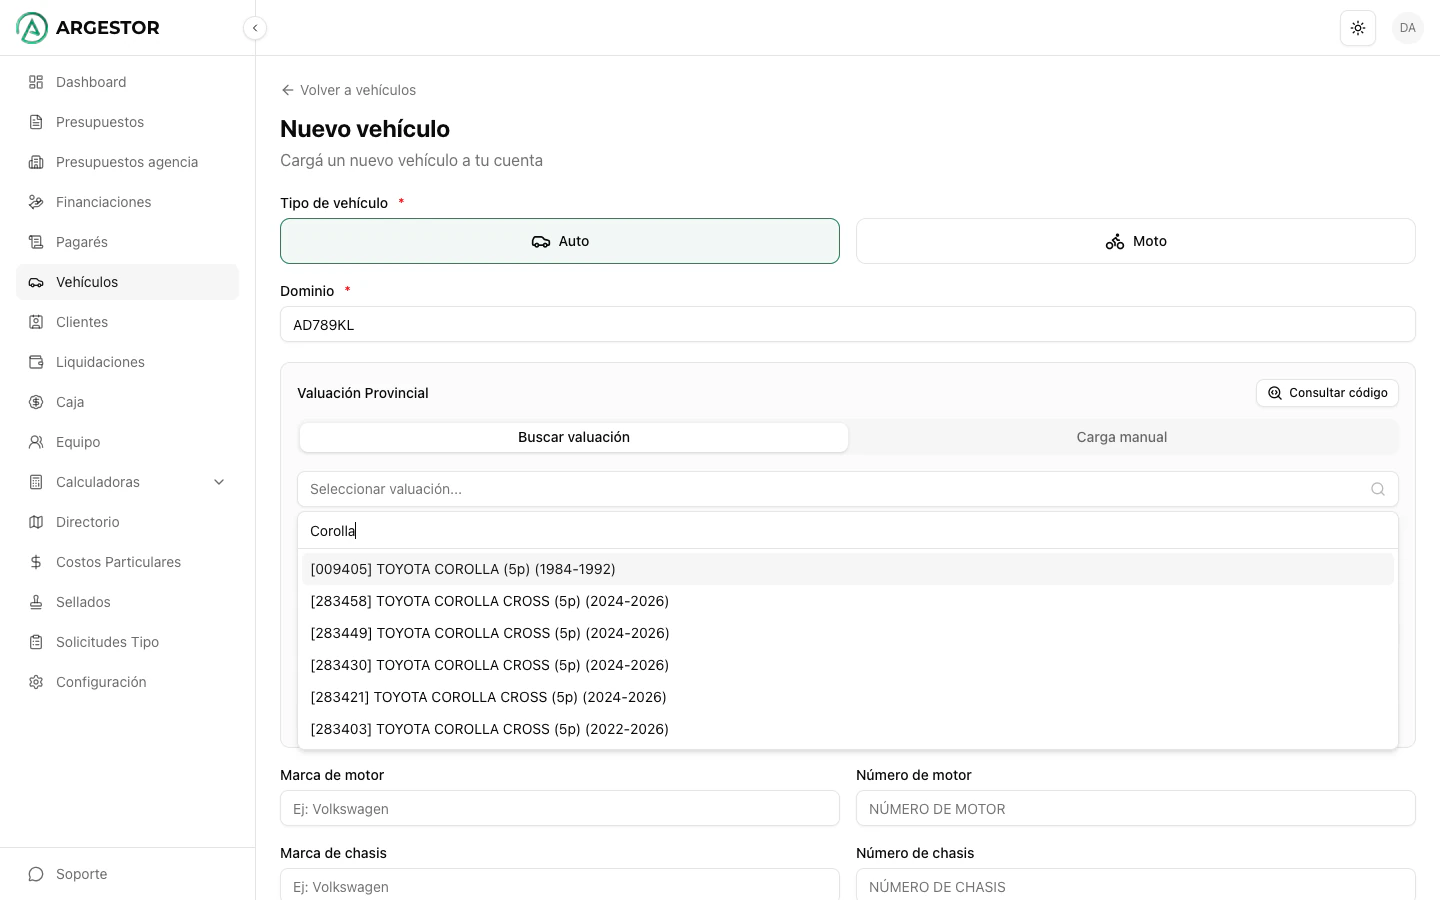1440x900 pixels.
Task: Focus the Número de motor field
Action: click(1136, 808)
